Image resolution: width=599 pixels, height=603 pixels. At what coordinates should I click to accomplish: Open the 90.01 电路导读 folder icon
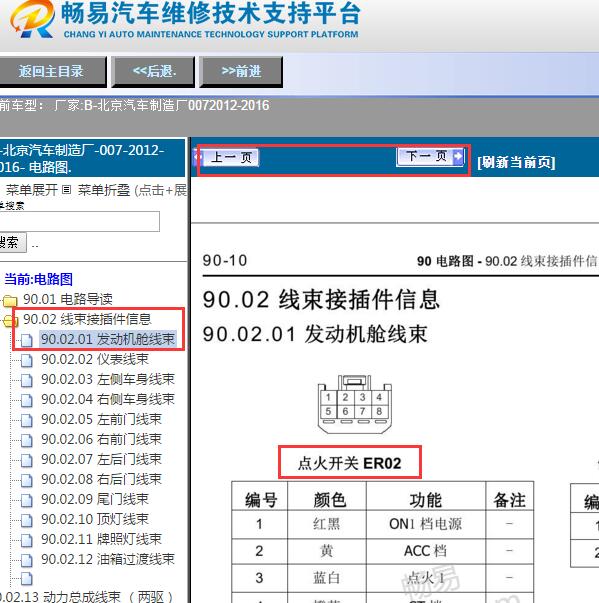tap(10, 300)
